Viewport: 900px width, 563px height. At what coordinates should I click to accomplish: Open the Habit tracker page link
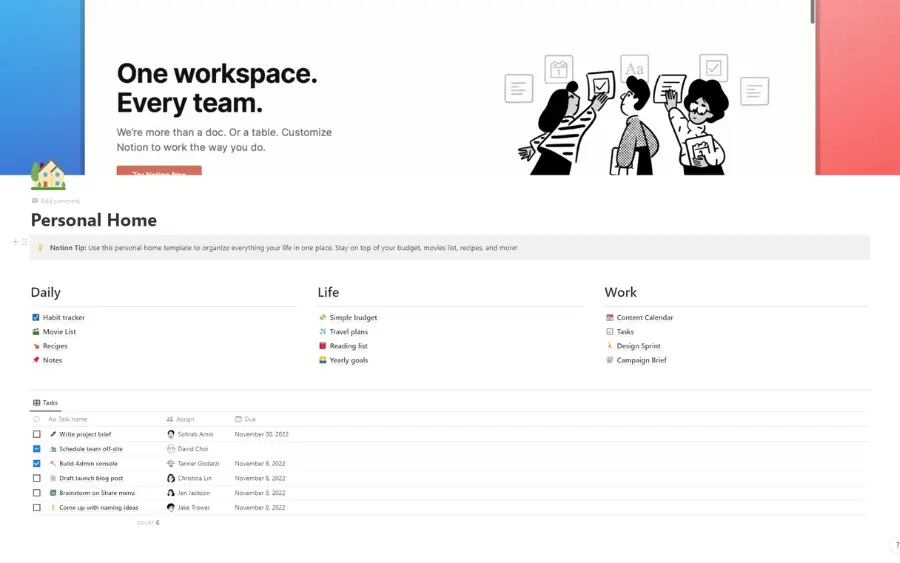coord(63,318)
